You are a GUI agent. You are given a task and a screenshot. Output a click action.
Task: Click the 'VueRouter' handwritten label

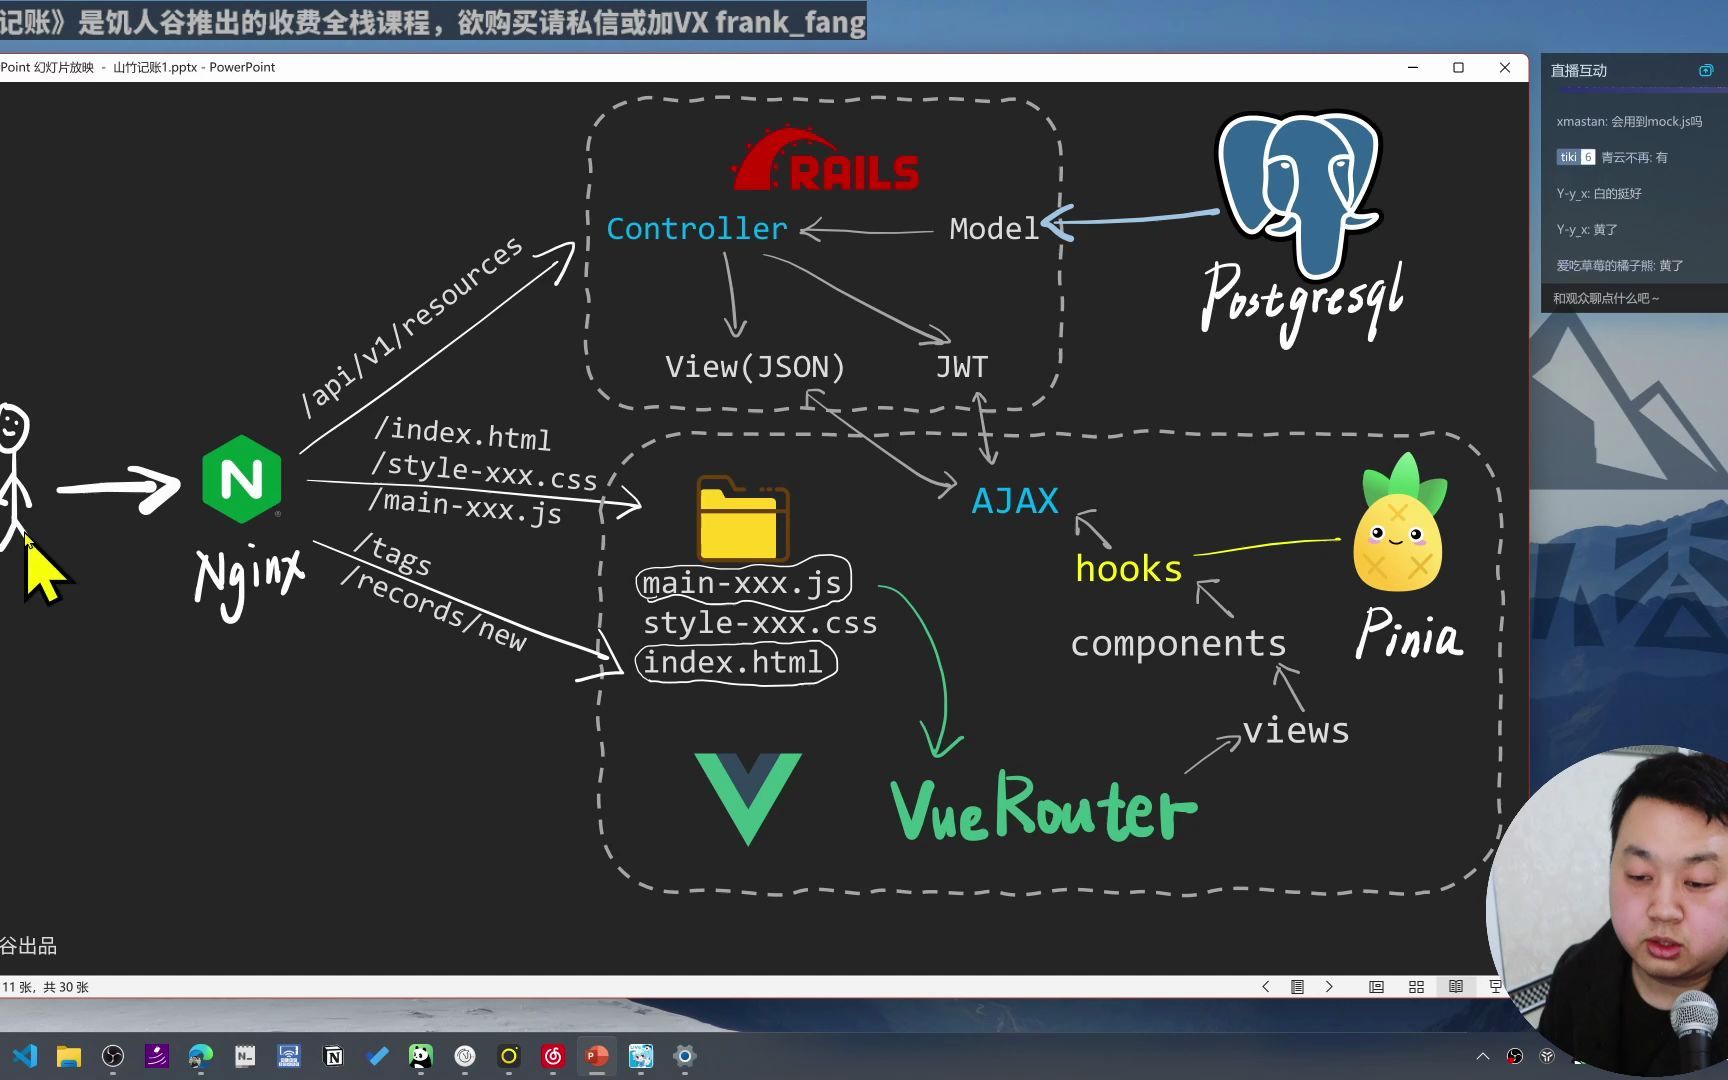pyautogui.click(x=1043, y=808)
